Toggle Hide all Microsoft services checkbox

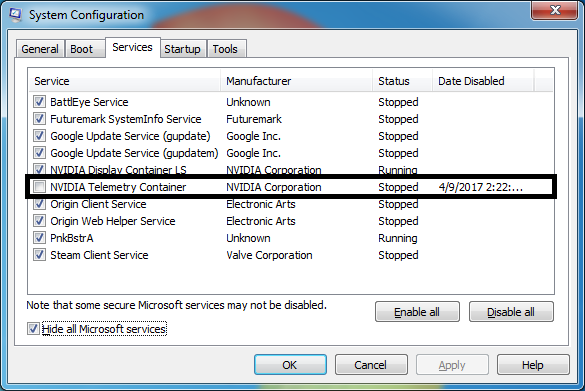click(33, 329)
